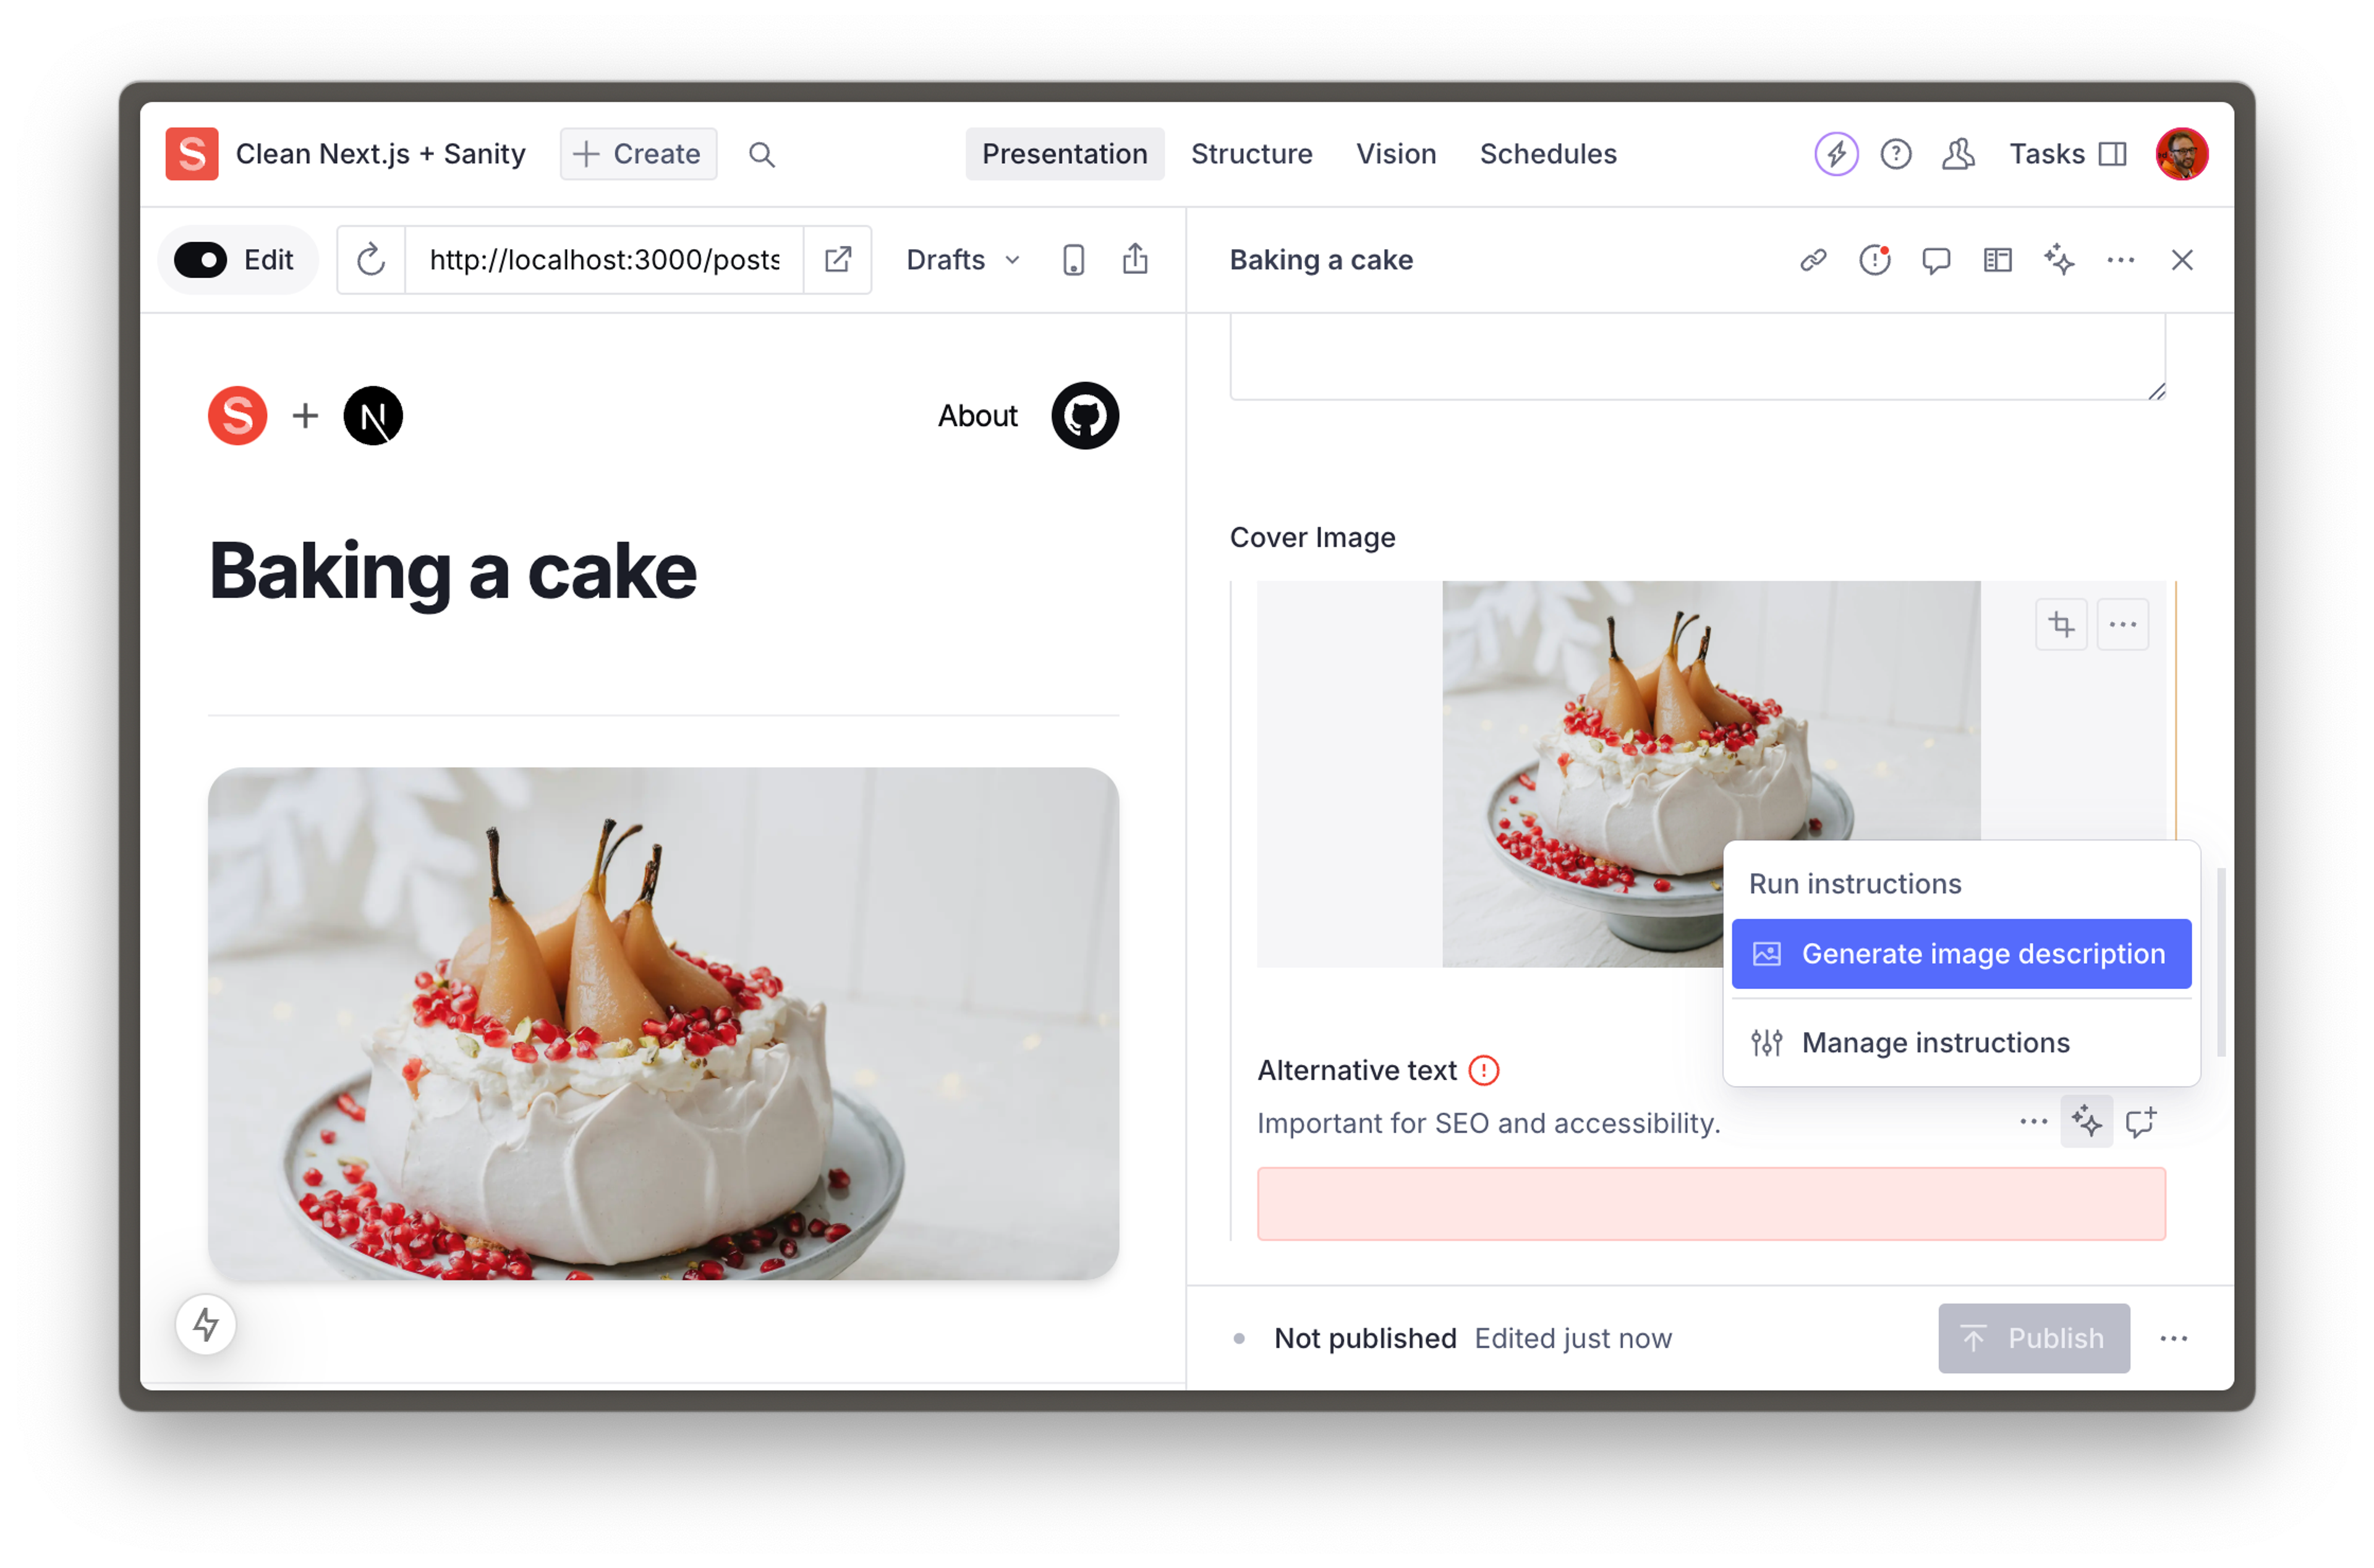Click the mobile viewport preview icon

tap(1073, 260)
